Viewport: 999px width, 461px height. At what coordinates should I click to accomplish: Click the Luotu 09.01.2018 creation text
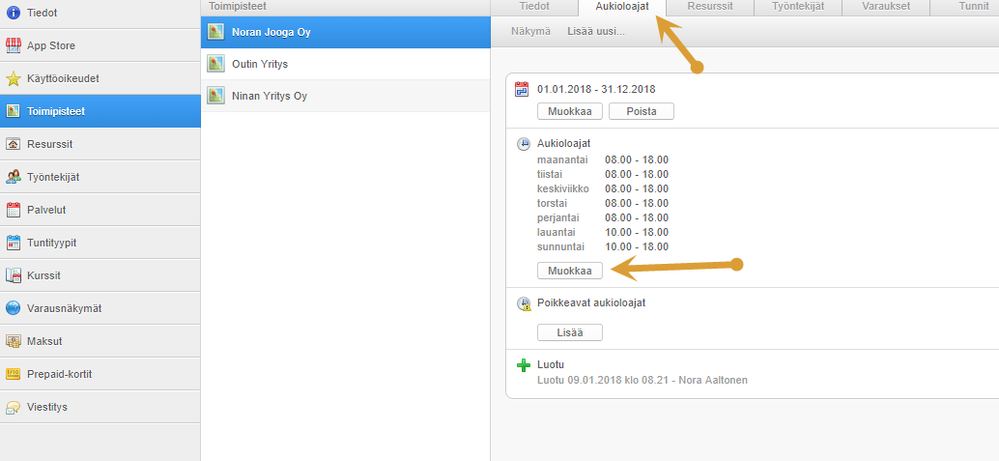pyautogui.click(x=642, y=380)
